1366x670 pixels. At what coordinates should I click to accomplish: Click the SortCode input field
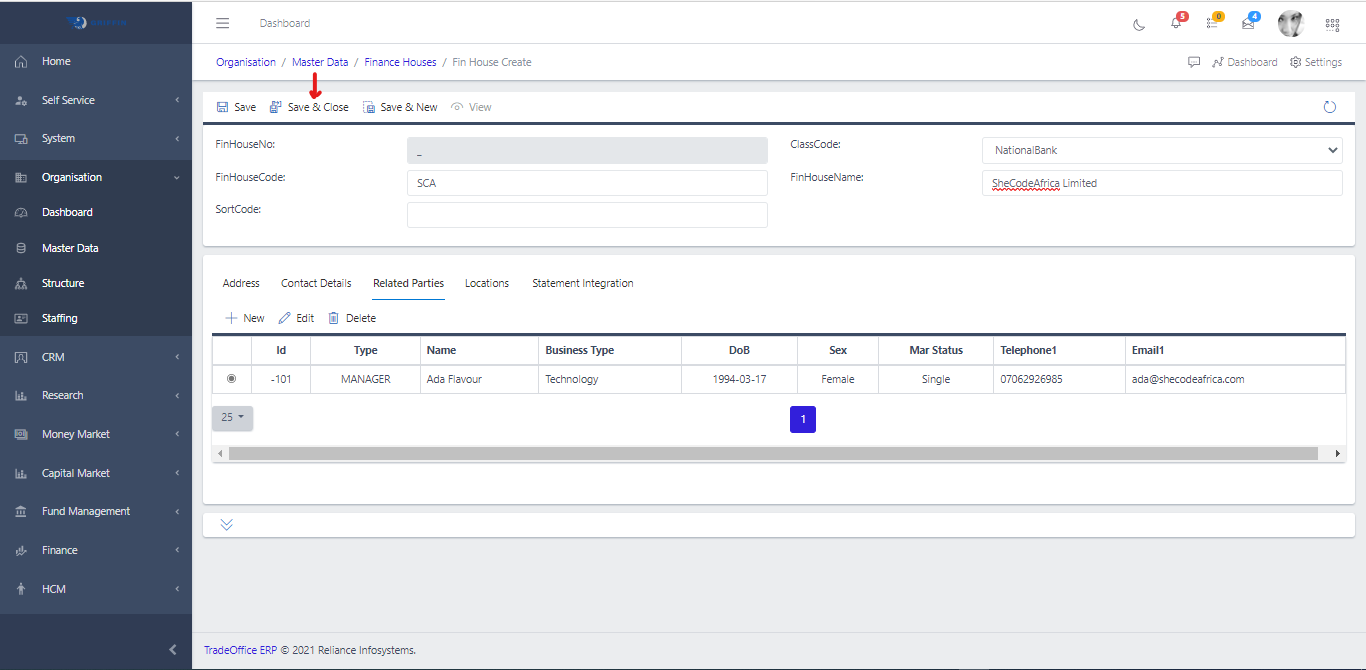coord(587,215)
